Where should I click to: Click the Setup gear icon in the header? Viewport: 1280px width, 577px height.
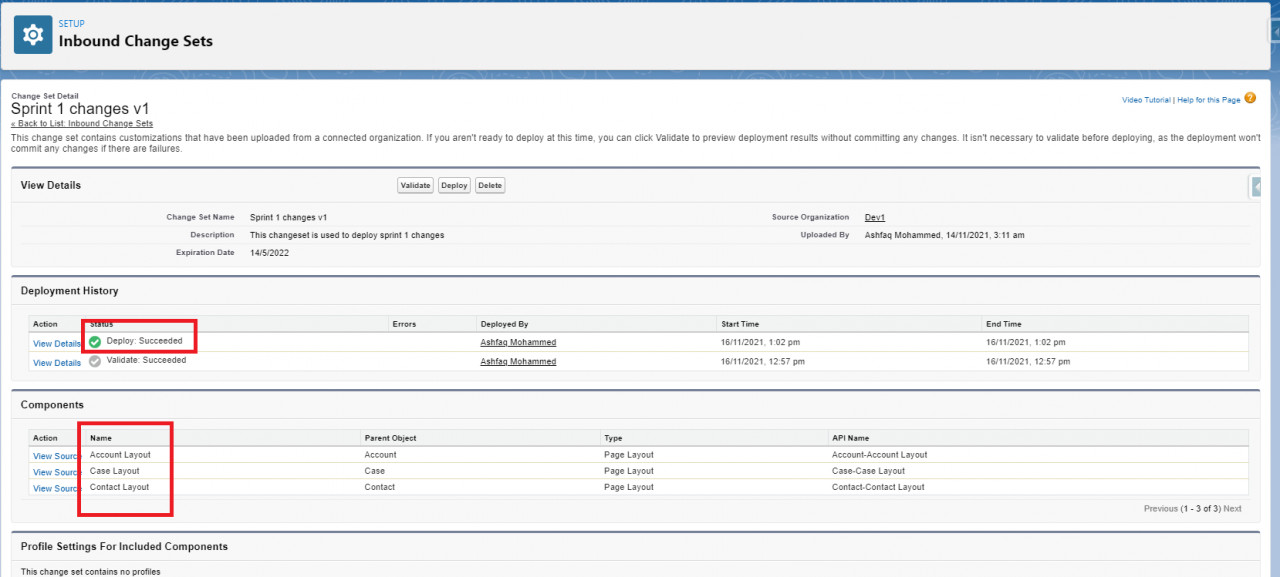point(32,34)
